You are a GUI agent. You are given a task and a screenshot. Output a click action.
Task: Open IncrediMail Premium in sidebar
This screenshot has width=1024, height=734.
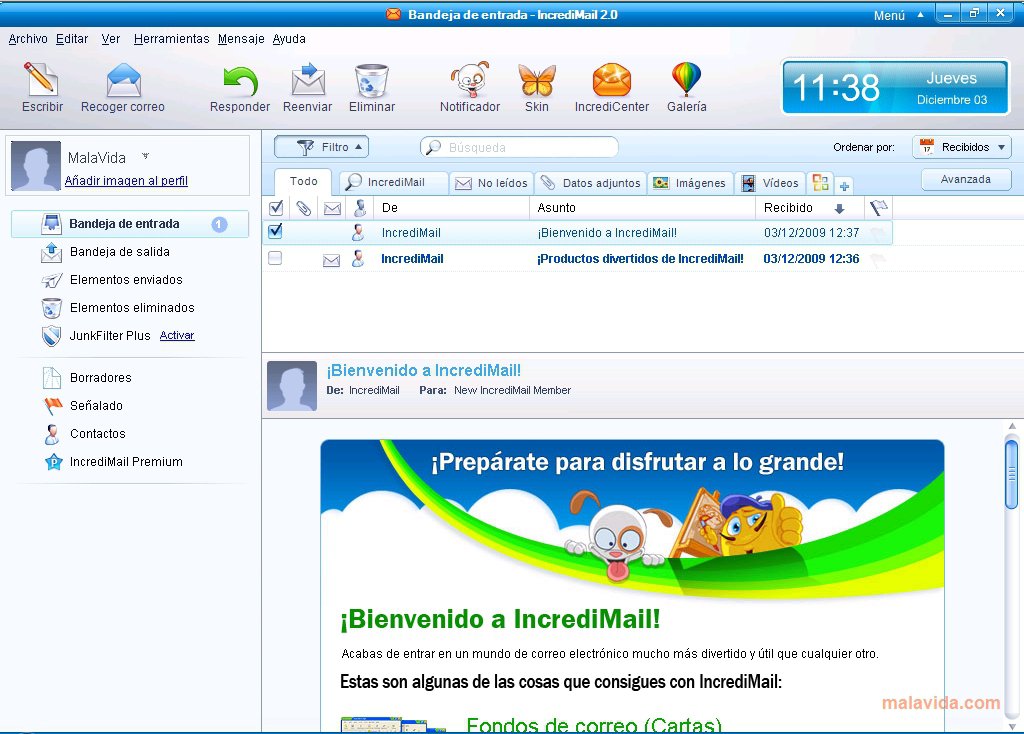pyautogui.click(x=126, y=462)
